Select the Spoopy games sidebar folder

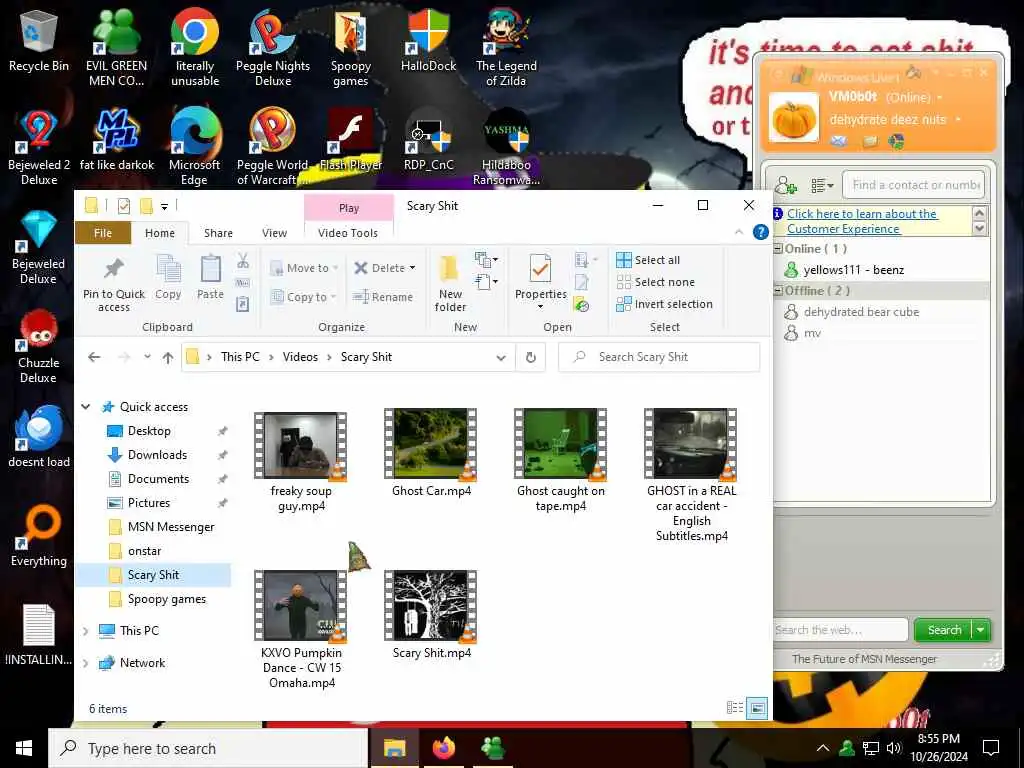167,599
